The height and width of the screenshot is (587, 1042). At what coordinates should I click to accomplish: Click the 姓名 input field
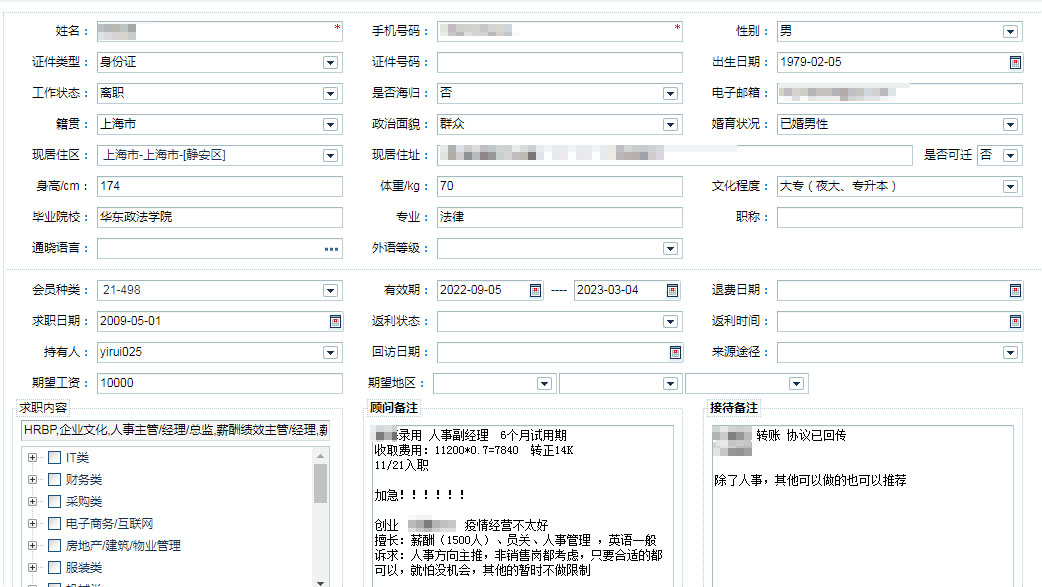(x=219, y=32)
